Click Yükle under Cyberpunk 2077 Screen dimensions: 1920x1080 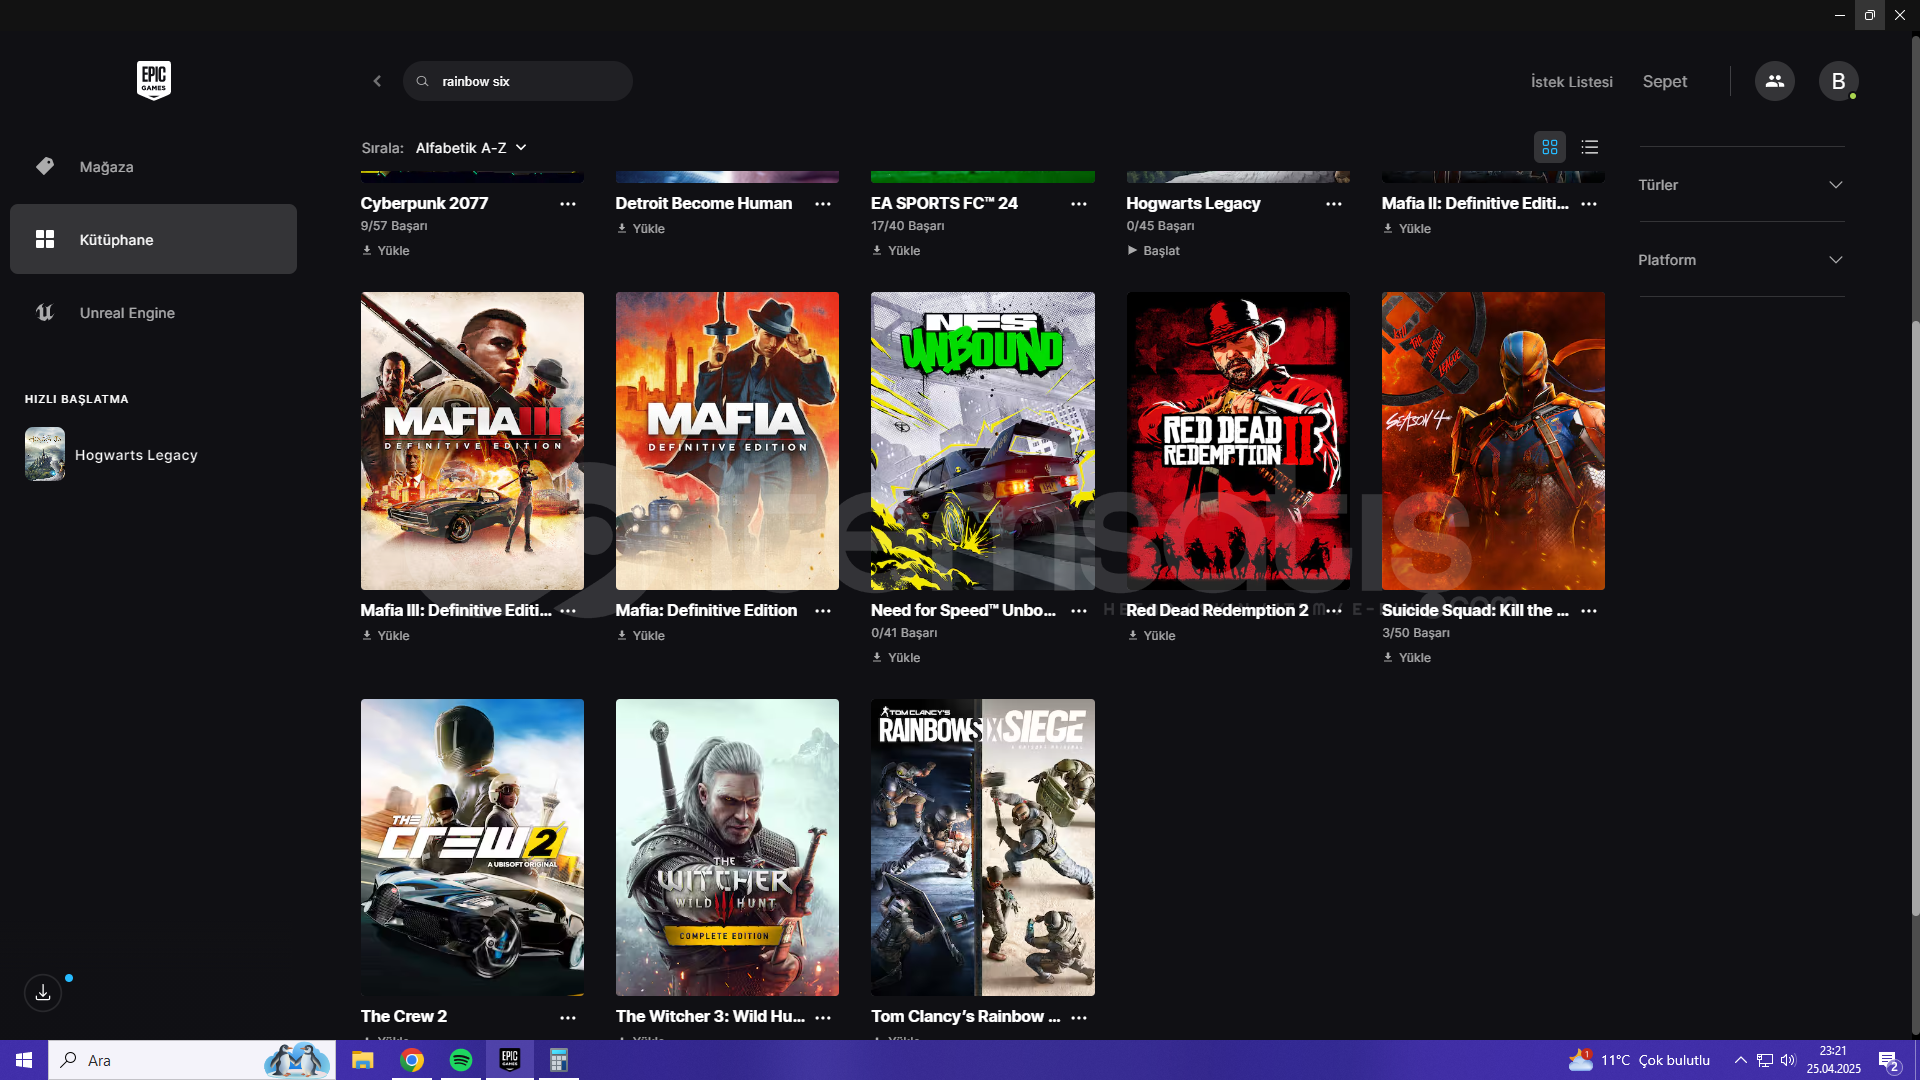[x=386, y=251]
